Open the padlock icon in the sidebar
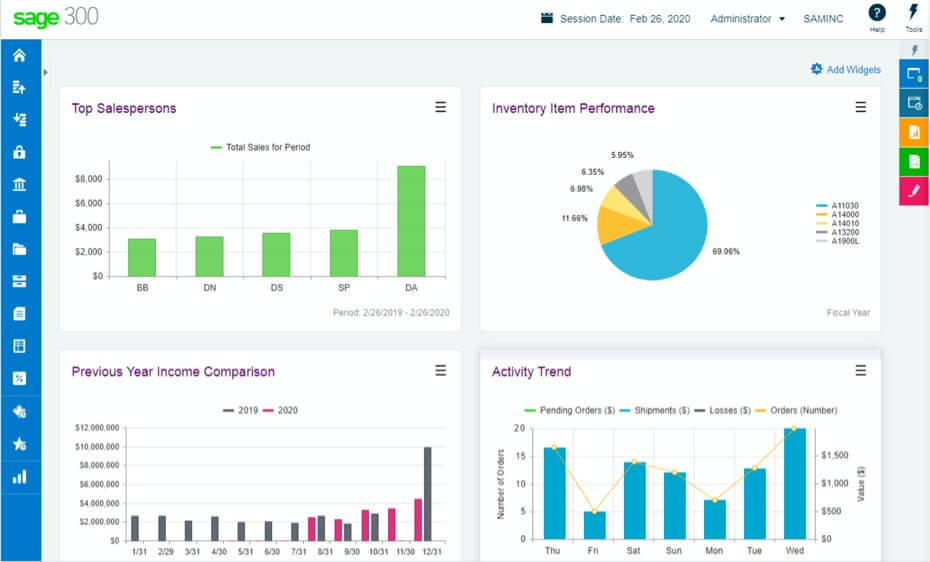Viewport: 930px width, 562px height. pos(19,152)
